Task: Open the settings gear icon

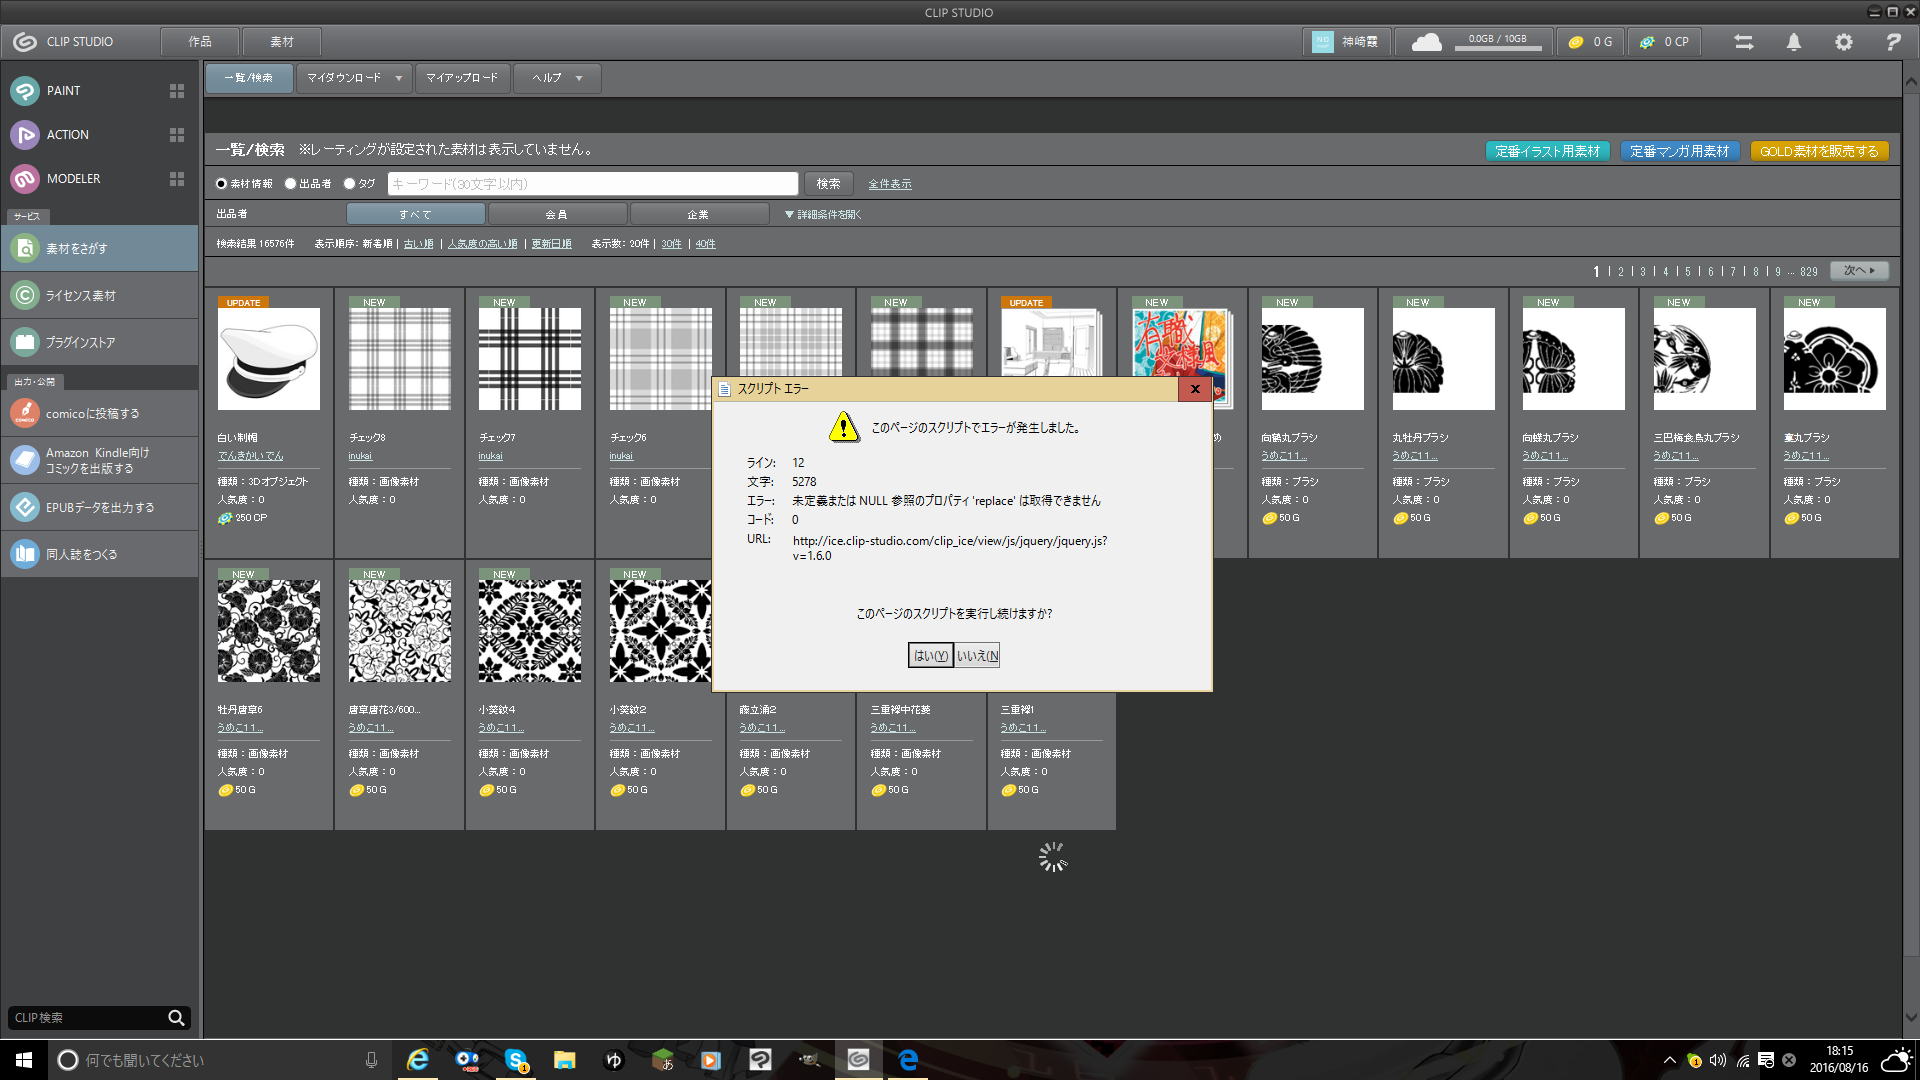Action: pyautogui.click(x=1843, y=42)
